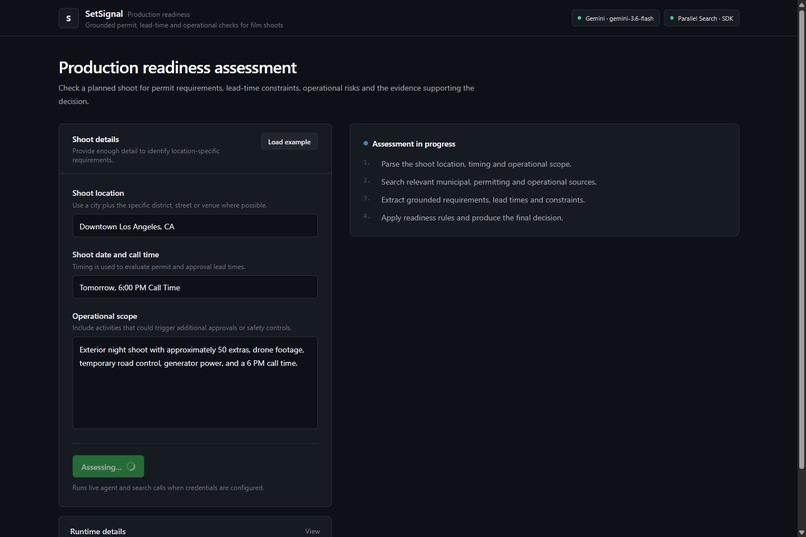The width and height of the screenshot is (806, 537).
Task: Click the Shoot date and call time label
Action: pos(116,254)
